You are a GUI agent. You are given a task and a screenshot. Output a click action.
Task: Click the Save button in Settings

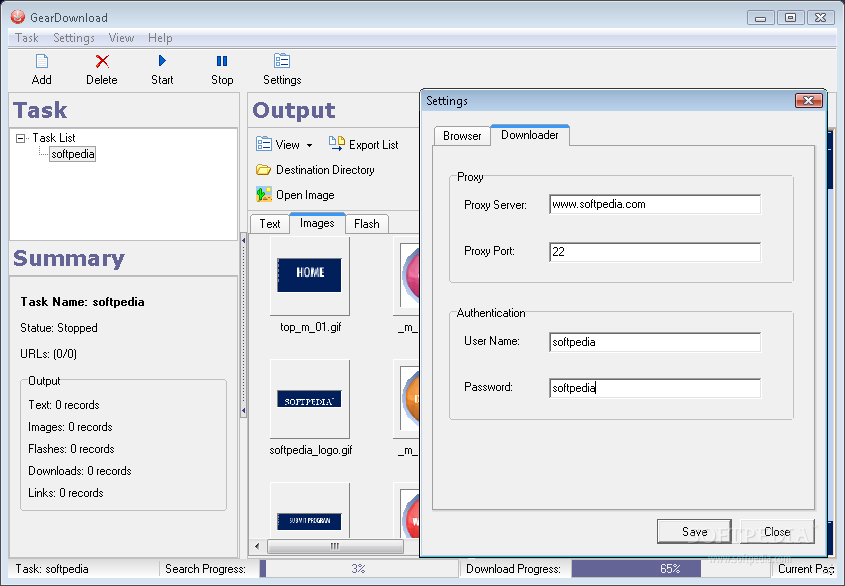point(694,532)
